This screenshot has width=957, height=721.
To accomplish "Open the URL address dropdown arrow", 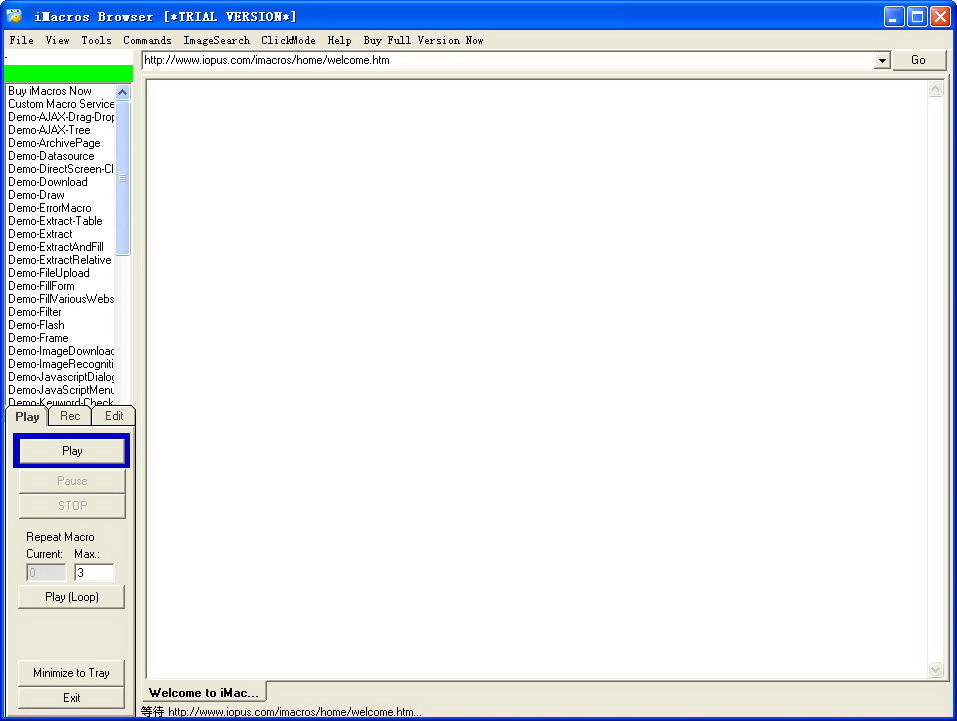I will click(882, 61).
